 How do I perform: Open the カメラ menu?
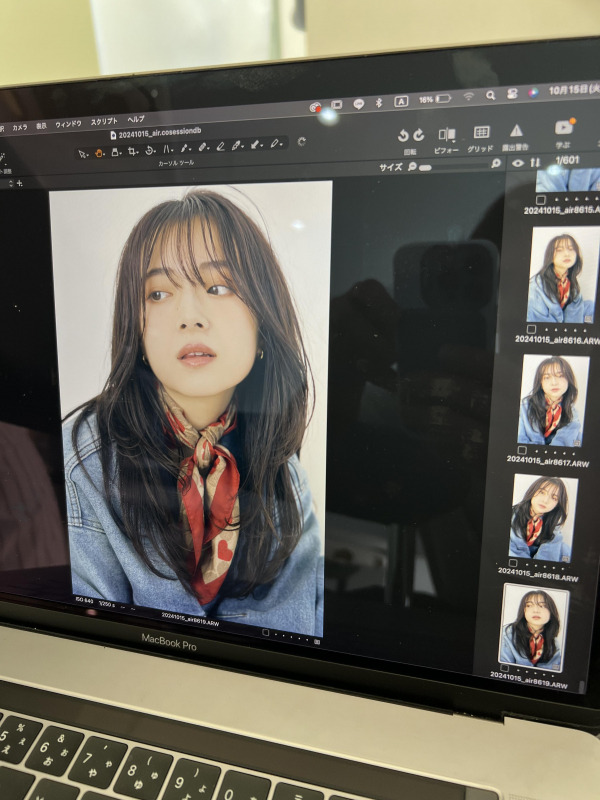[19, 127]
